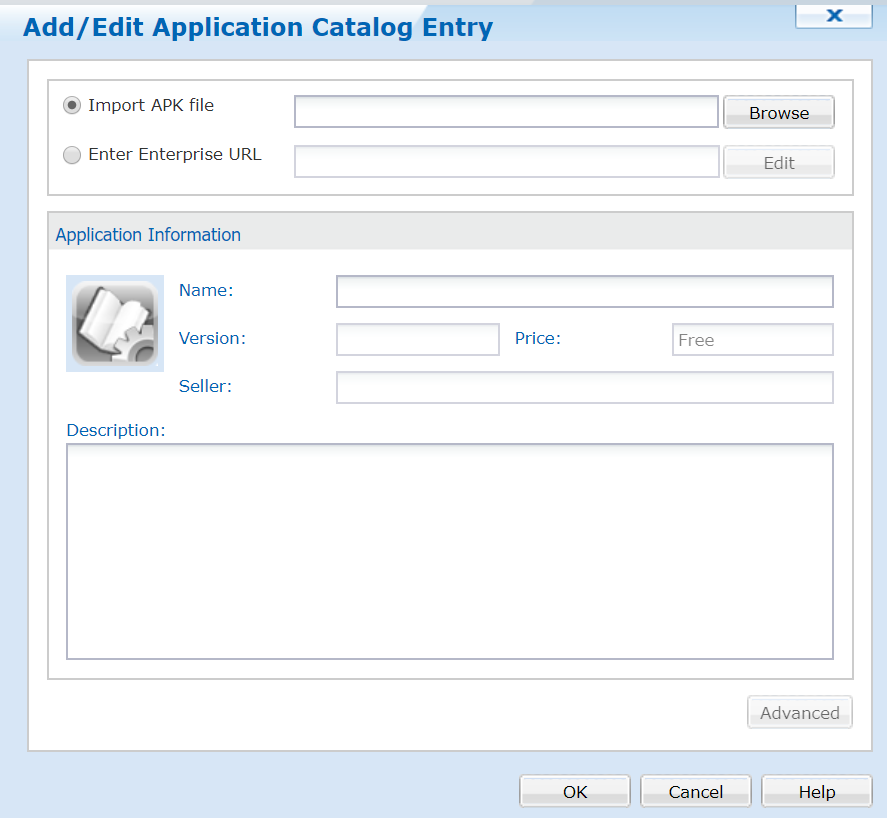
Task: Open Help for this dialog
Action: (x=816, y=792)
